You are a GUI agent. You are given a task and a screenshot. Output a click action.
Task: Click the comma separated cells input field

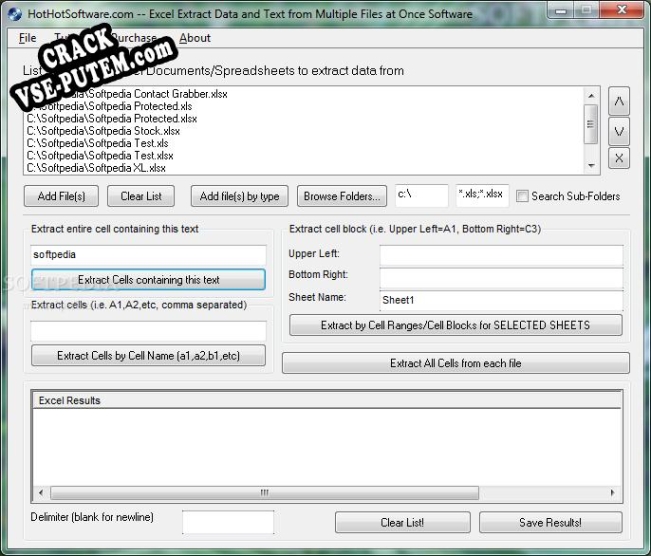(x=148, y=331)
